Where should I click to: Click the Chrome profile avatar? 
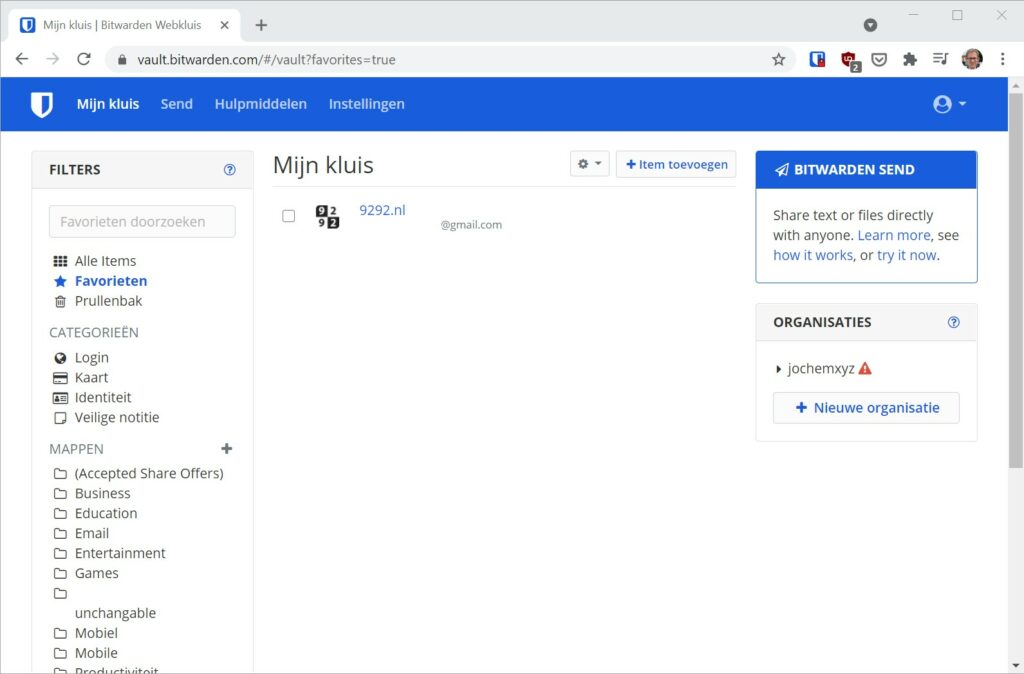coord(972,59)
